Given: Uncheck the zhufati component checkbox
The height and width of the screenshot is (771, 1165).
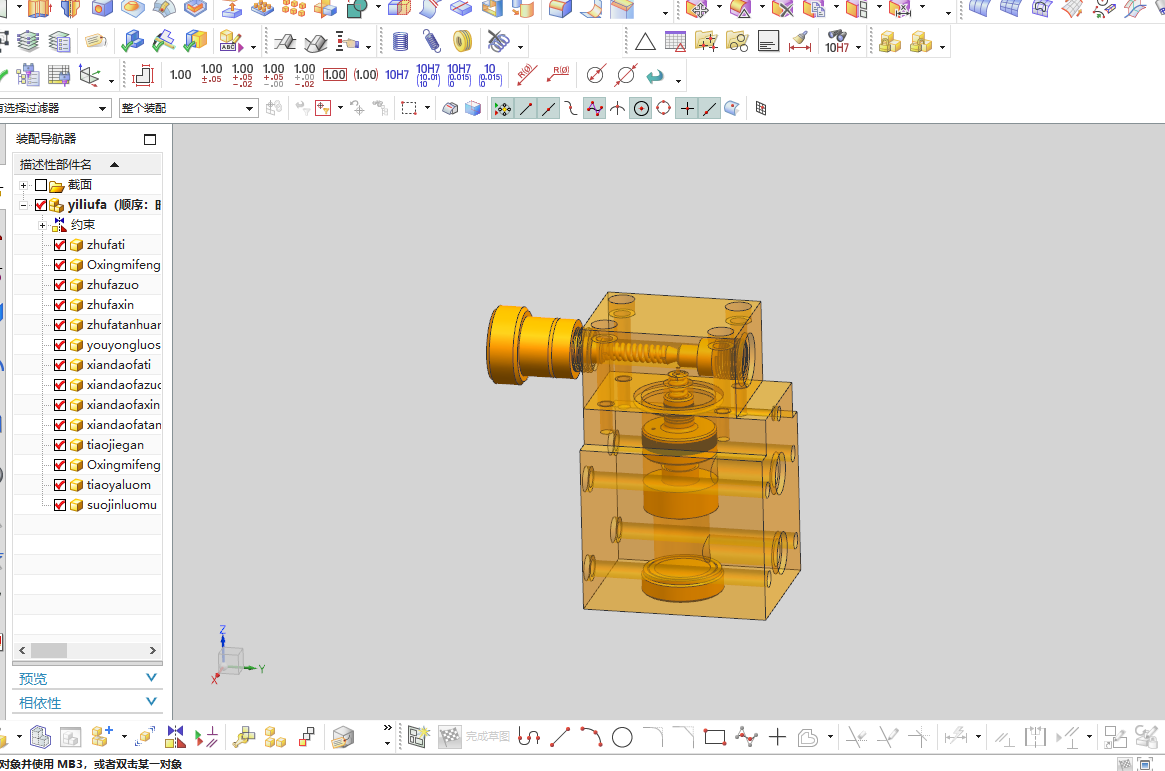Looking at the screenshot, I should [60, 244].
